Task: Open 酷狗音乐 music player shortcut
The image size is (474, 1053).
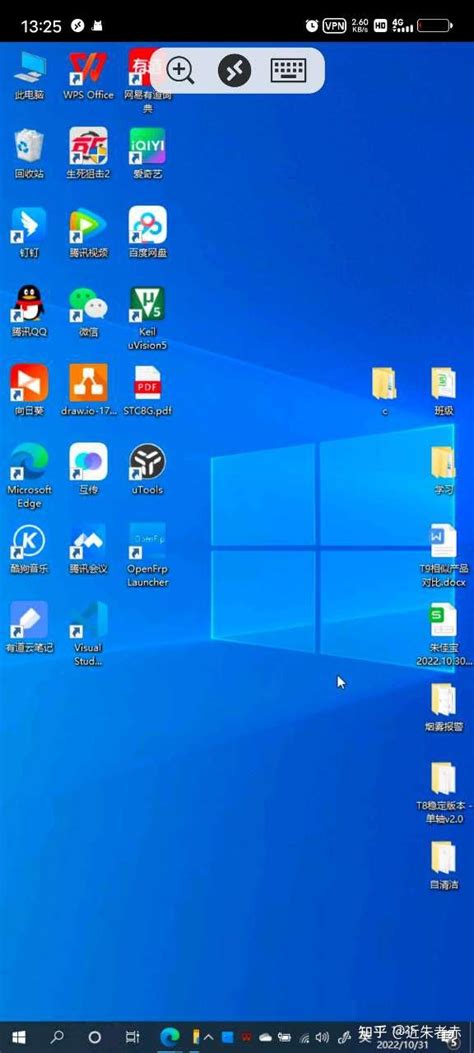Action: [29, 549]
